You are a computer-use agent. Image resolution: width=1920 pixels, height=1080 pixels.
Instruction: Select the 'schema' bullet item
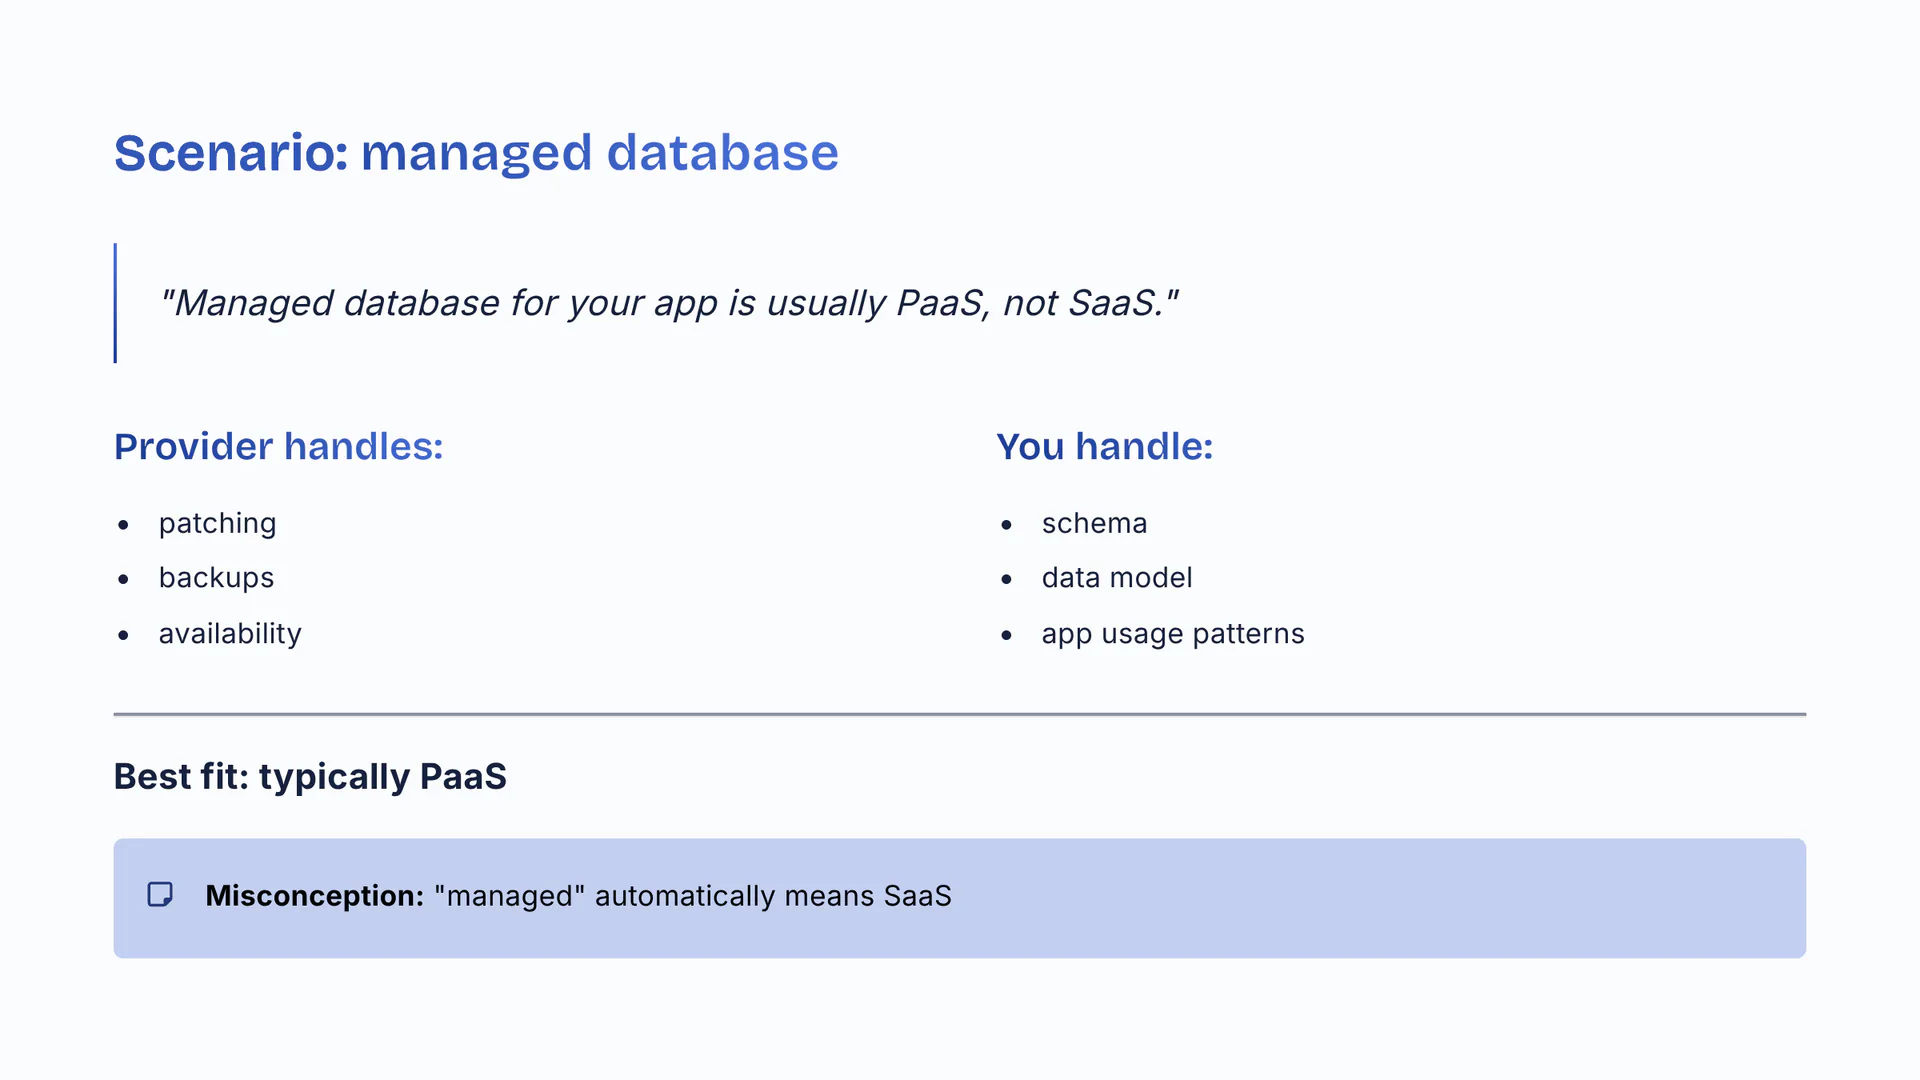click(1094, 524)
